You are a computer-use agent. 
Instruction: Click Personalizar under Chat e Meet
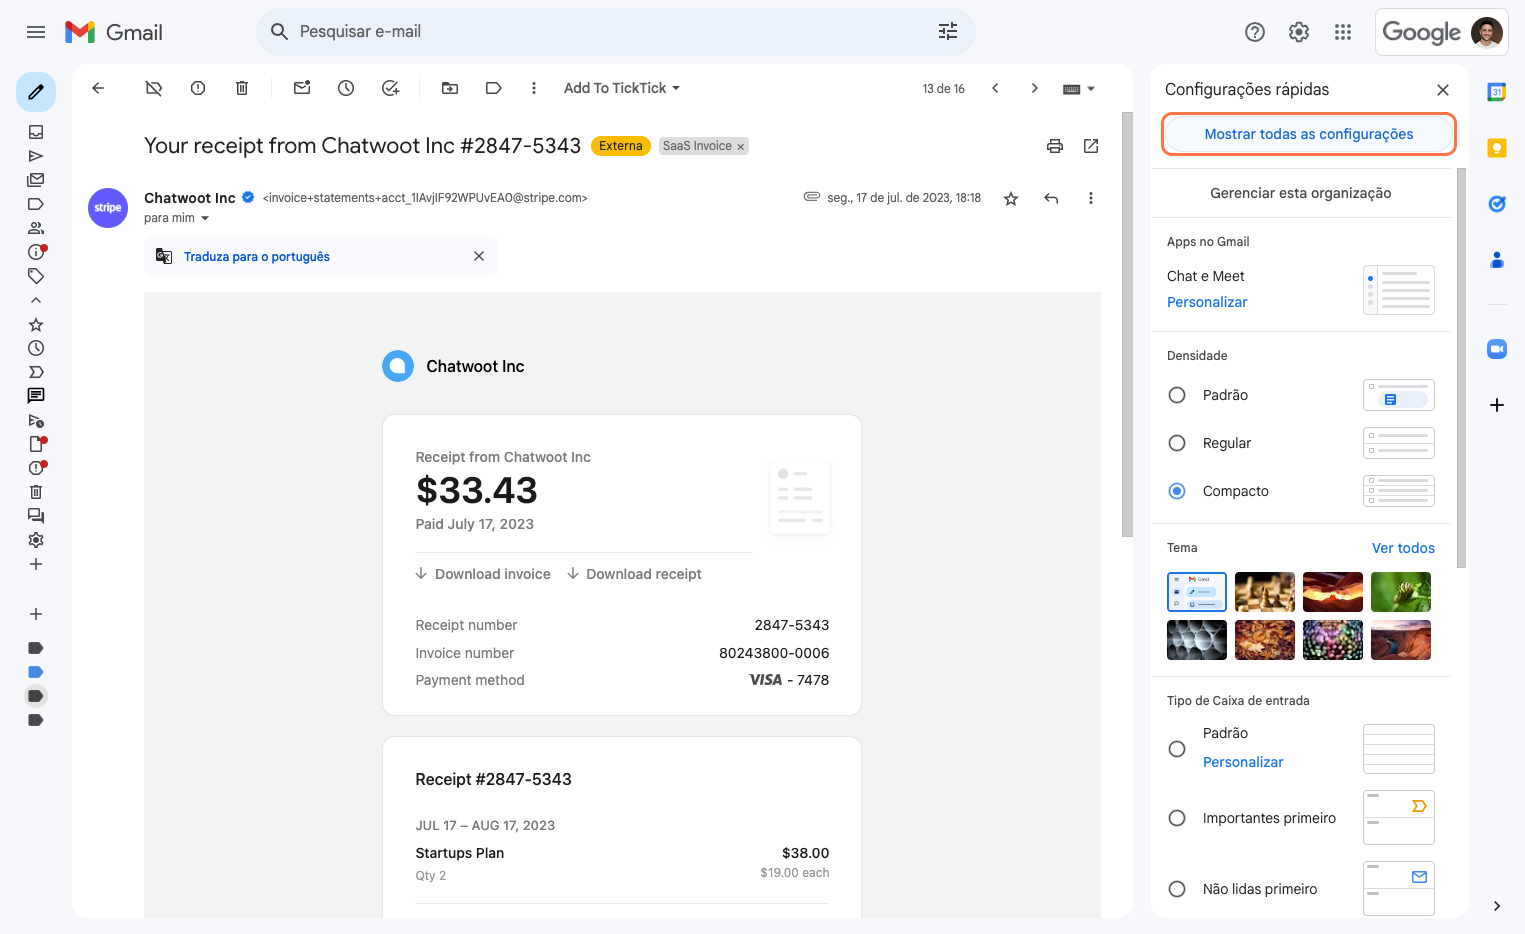(1207, 302)
